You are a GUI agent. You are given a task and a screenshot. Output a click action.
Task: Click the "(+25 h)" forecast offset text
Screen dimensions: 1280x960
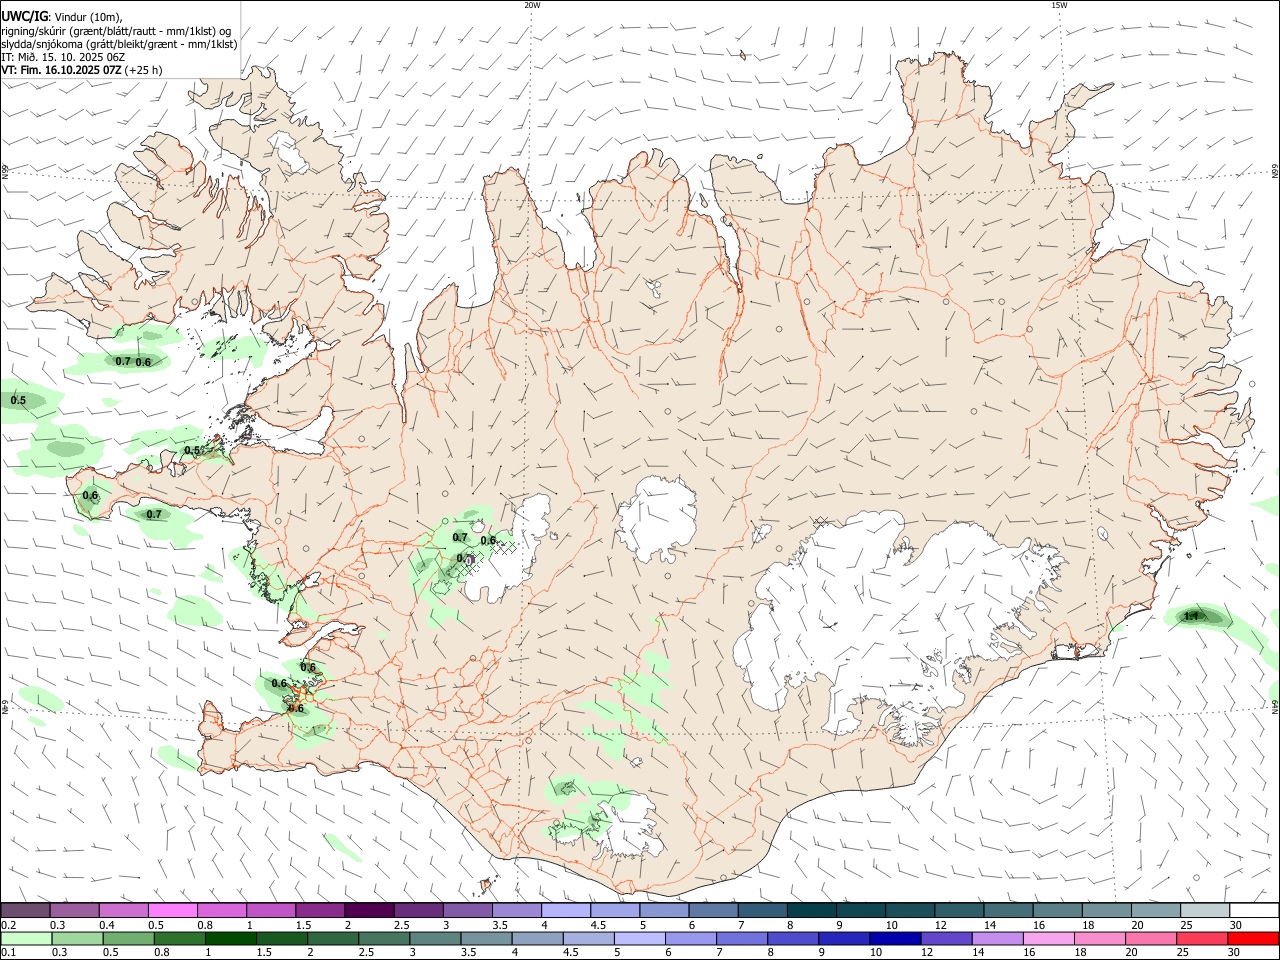tap(144, 70)
